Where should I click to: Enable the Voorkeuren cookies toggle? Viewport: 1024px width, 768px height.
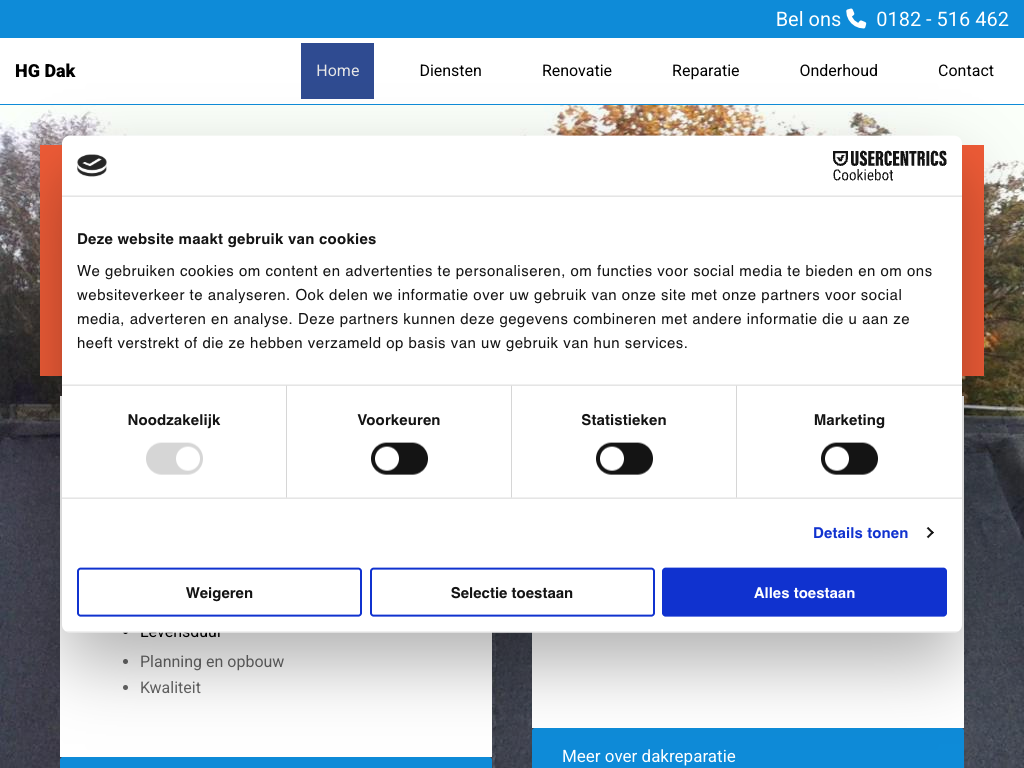399,460
